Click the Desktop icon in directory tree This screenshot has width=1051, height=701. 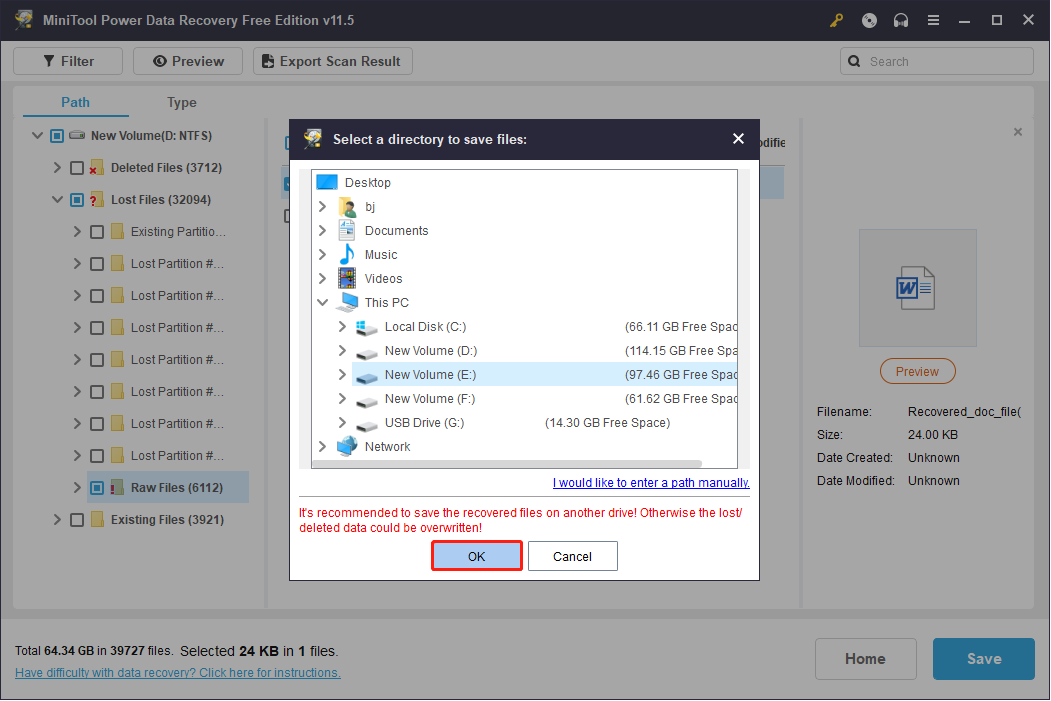click(x=327, y=182)
